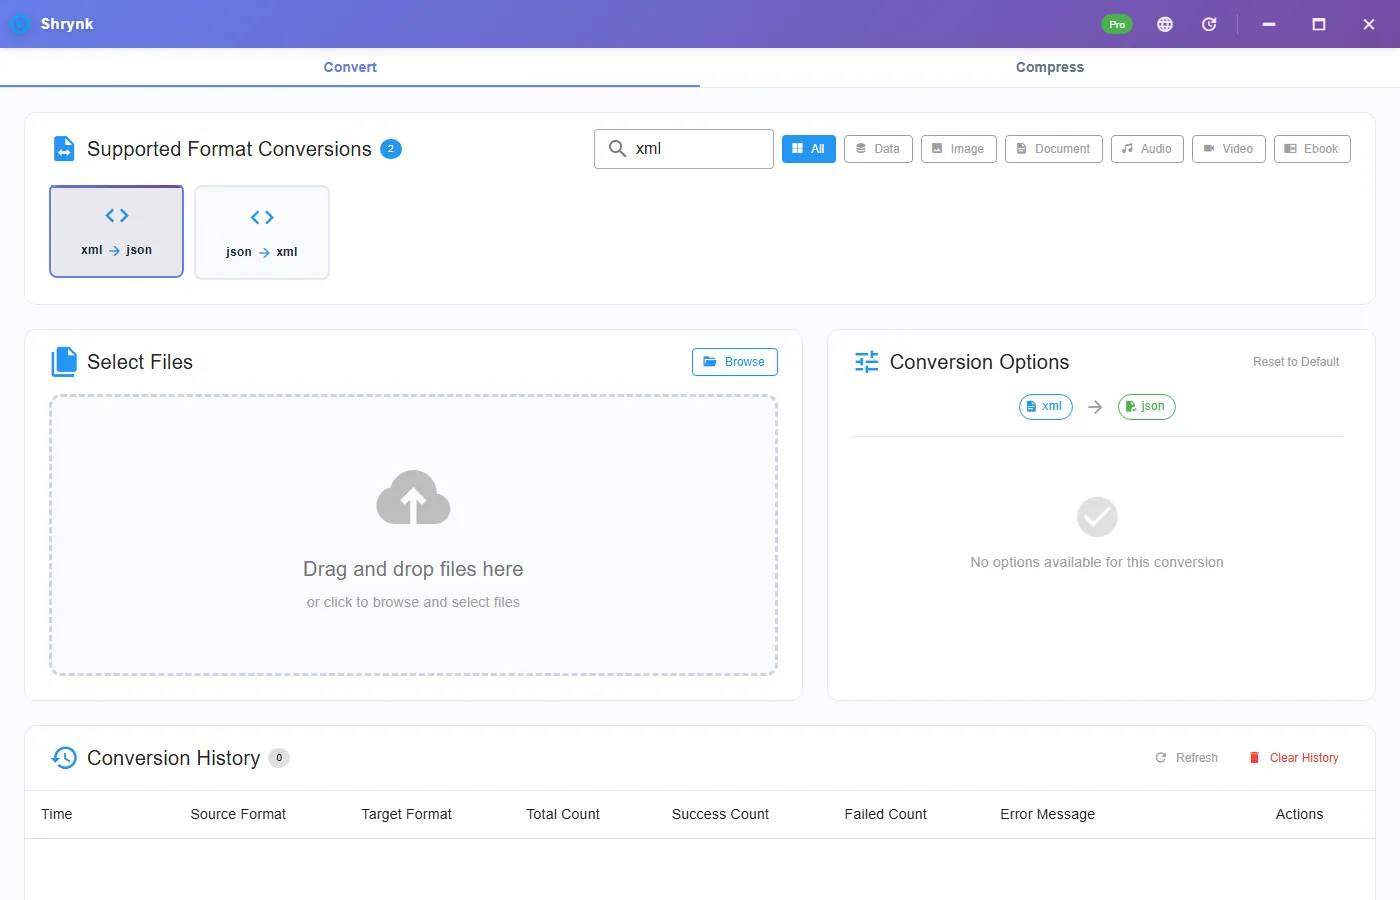Click the Supported Format Conversions file icon
The height and width of the screenshot is (900, 1400).
[64, 149]
